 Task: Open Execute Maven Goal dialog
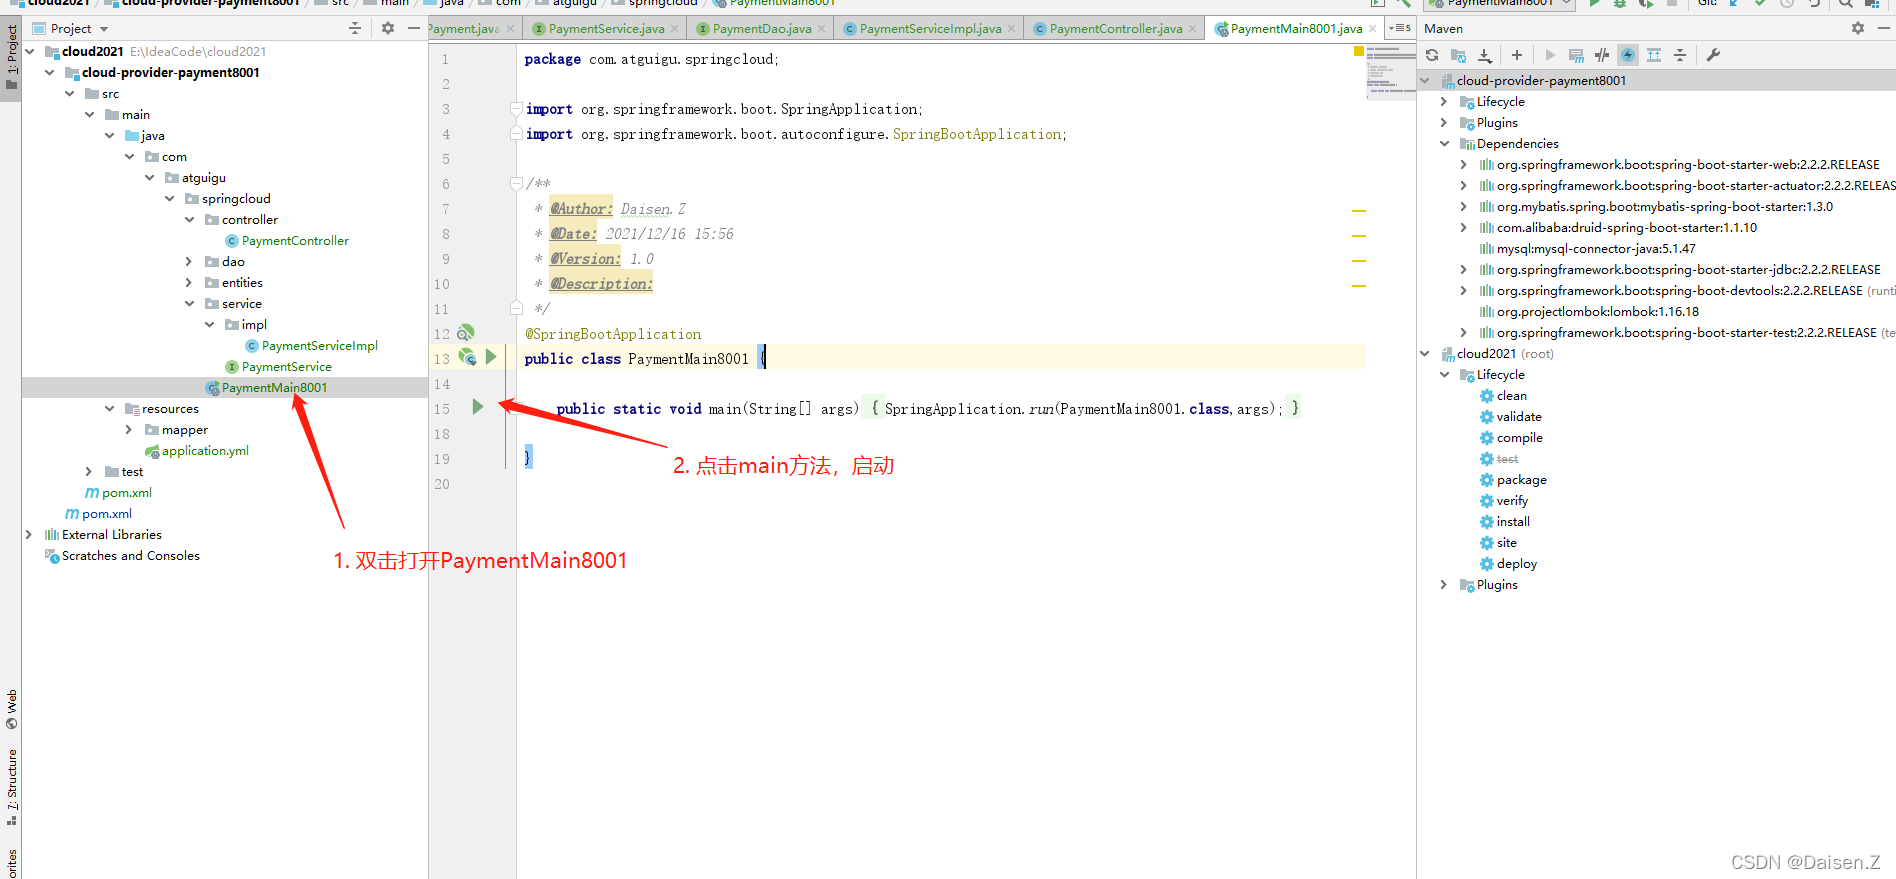pos(1576,55)
